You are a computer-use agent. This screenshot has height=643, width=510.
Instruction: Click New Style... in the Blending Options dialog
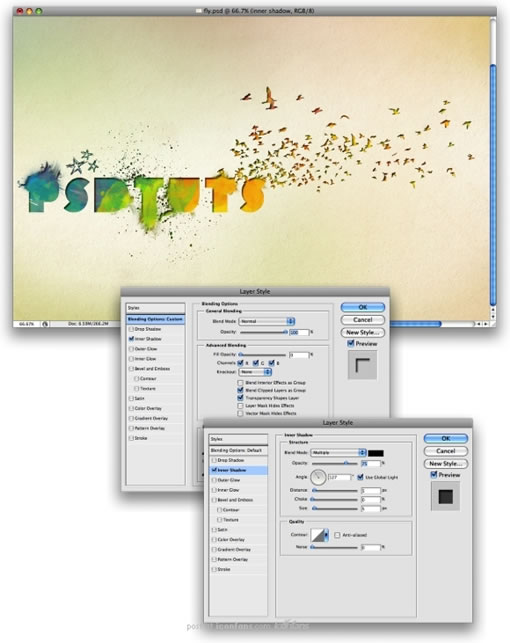click(363, 333)
